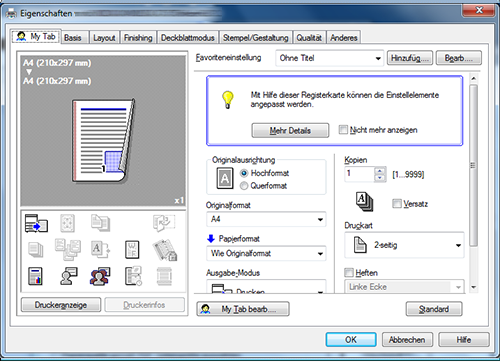Click the page icon in Druckart box
The height and width of the screenshot is (362, 500).
[360, 245]
